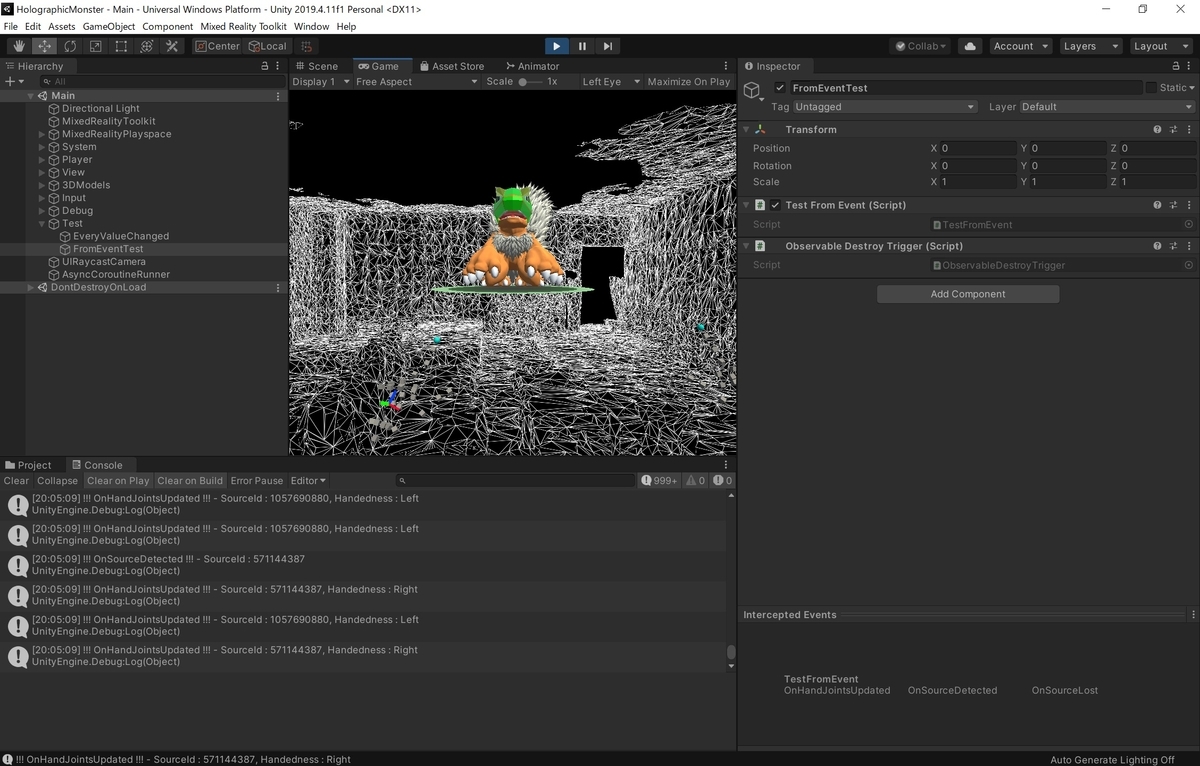The height and width of the screenshot is (766, 1200).
Task: Toggle console Collapse mode
Action: [x=57, y=481]
